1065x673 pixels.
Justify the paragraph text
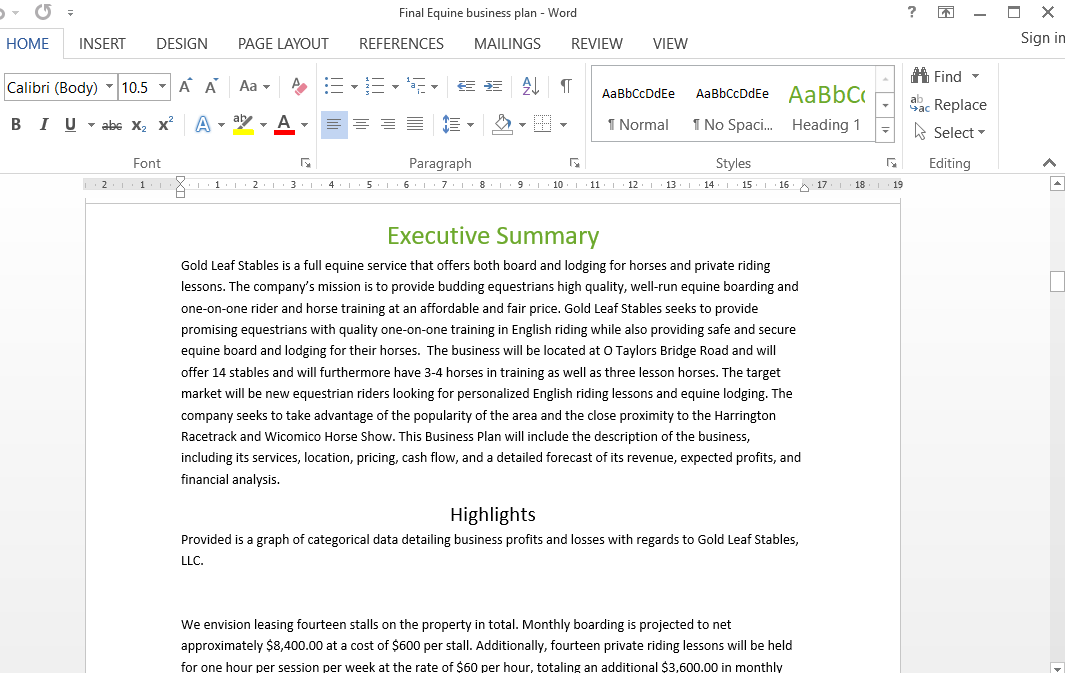[x=415, y=124]
